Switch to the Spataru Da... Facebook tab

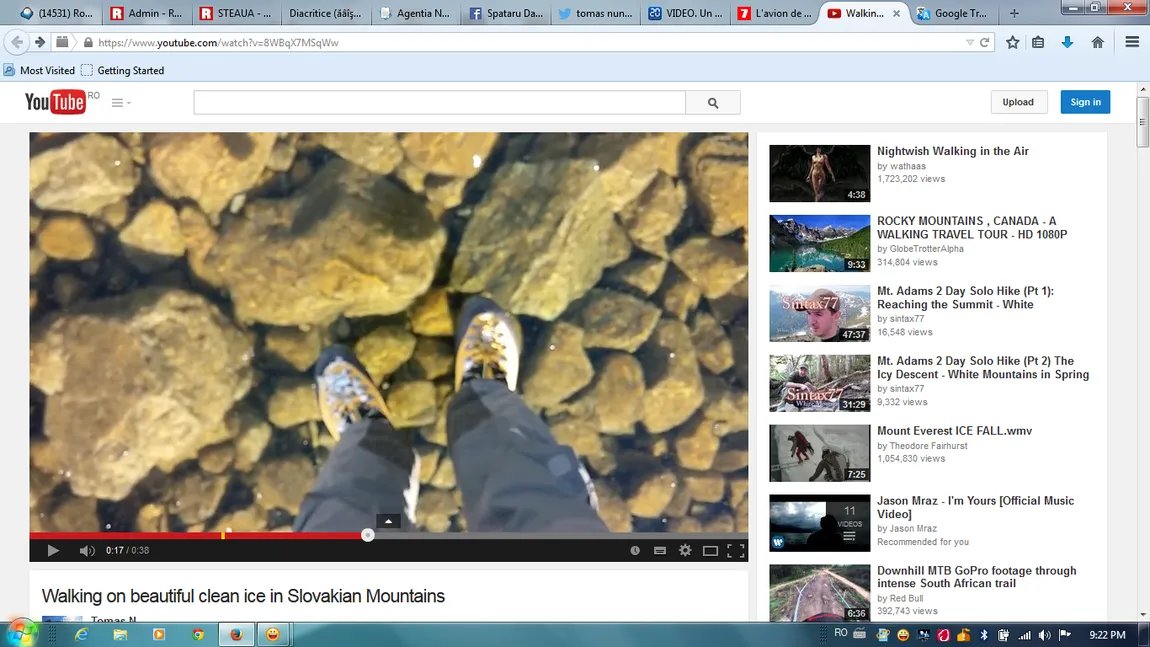(x=506, y=13)
